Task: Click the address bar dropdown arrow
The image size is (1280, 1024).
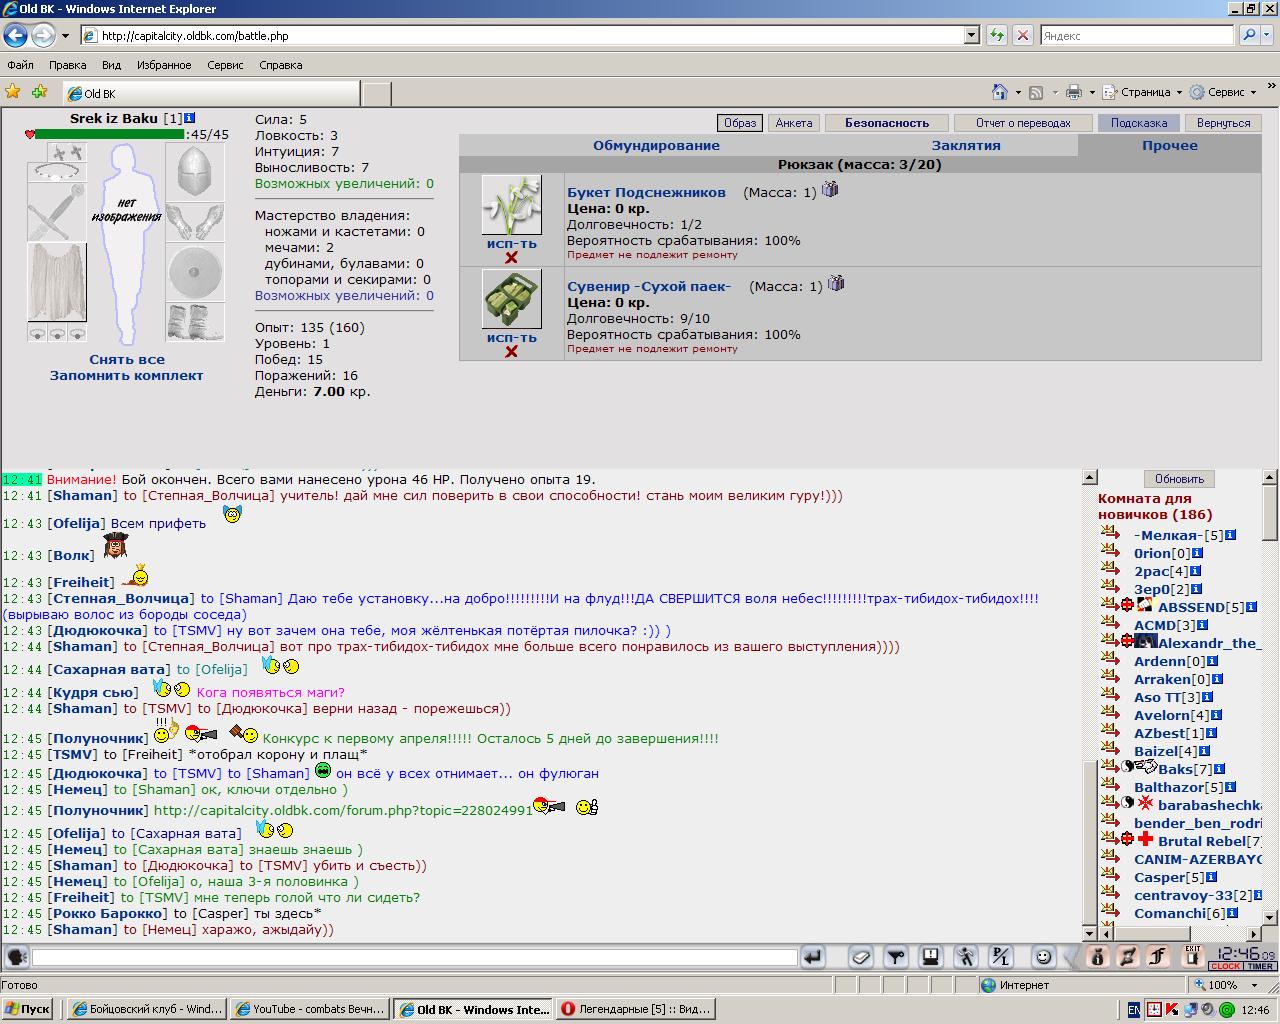Action: click(971, 35)
